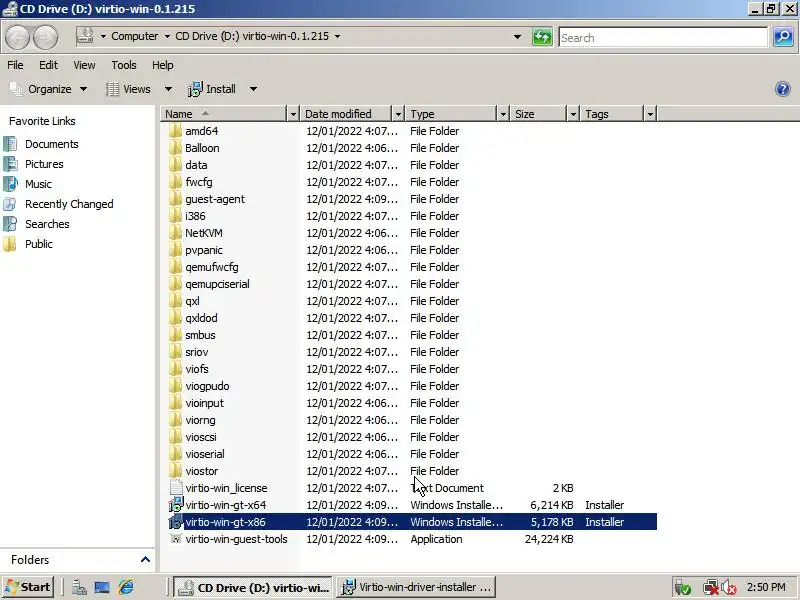Click the virtio-win-gt-x86 installer icon
The width and height of the screenshot is (800, 600).
[x=176, y=522]
